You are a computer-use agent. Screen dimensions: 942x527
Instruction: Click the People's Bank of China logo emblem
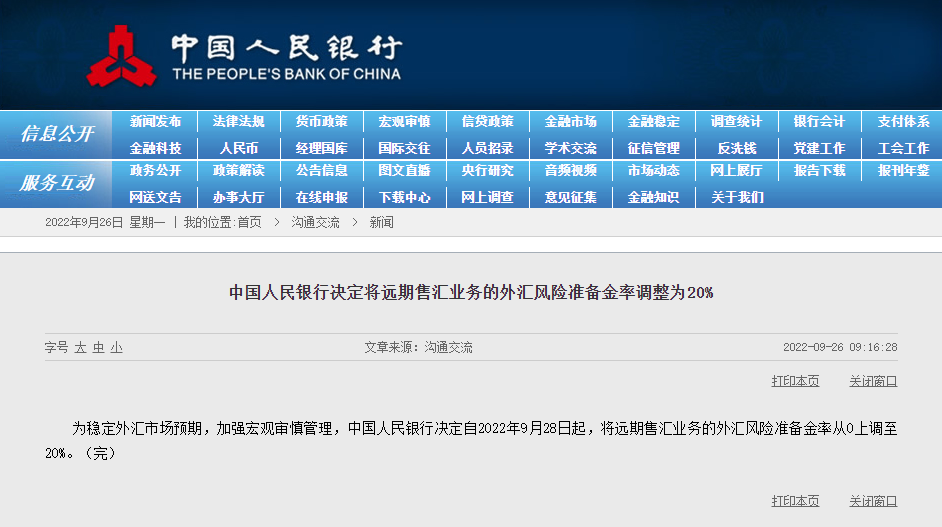coord(121,57)
